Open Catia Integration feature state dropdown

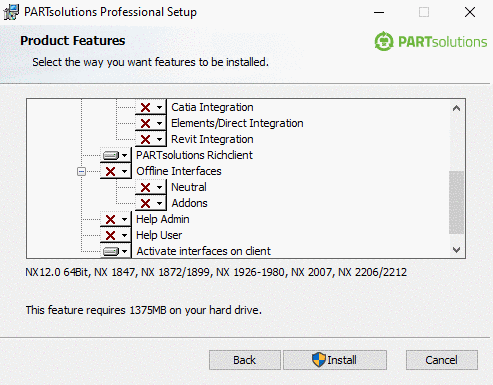(151, 107)
